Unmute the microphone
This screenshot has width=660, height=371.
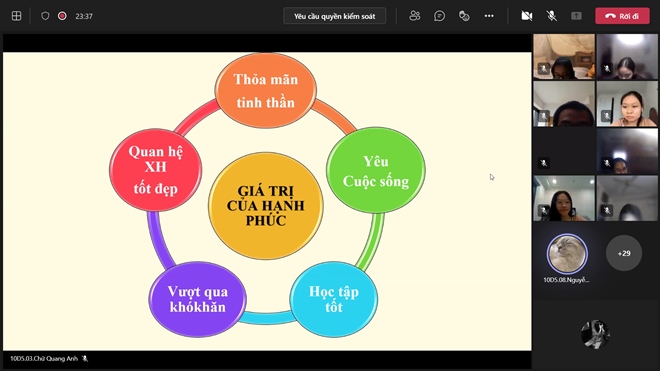551,16
